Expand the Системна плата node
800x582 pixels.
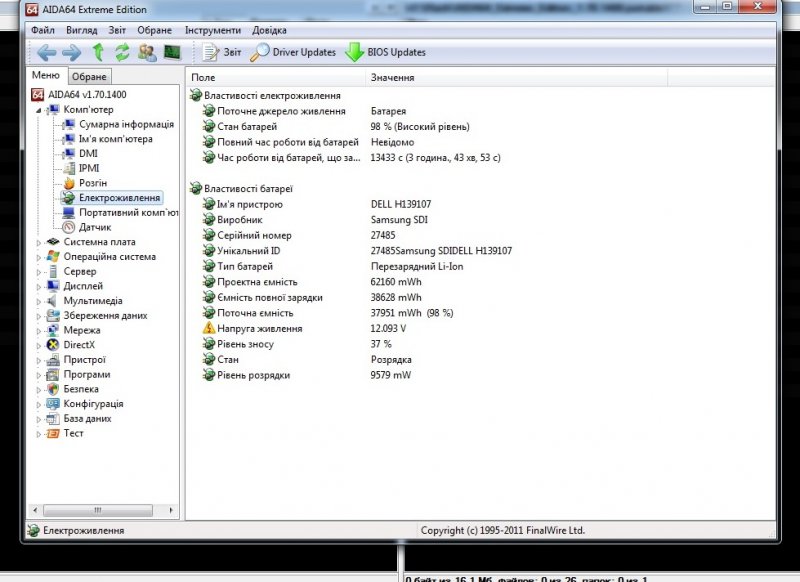tap(40, 242)
